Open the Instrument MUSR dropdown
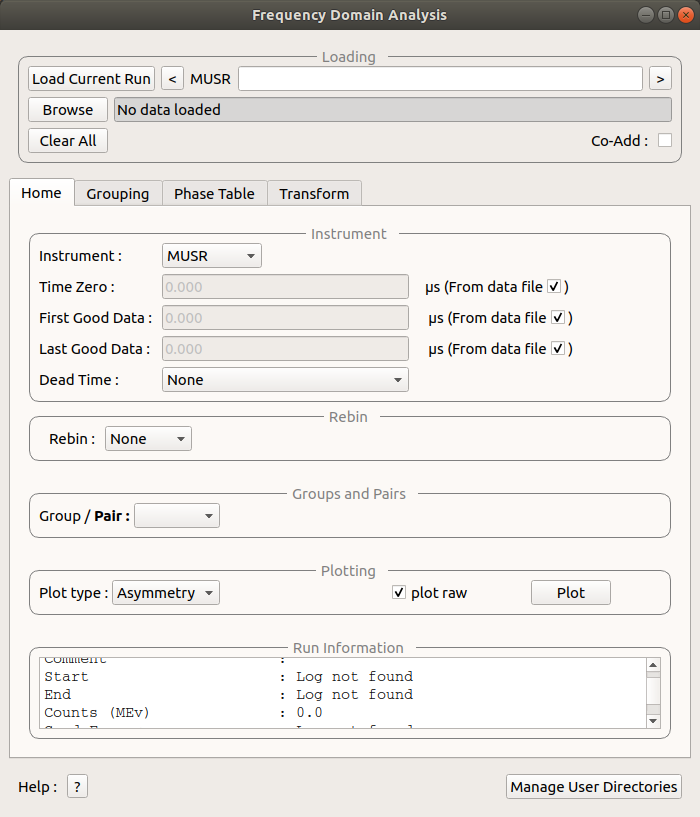This screenshot has width=700, height=817. [x=211, y=256]
